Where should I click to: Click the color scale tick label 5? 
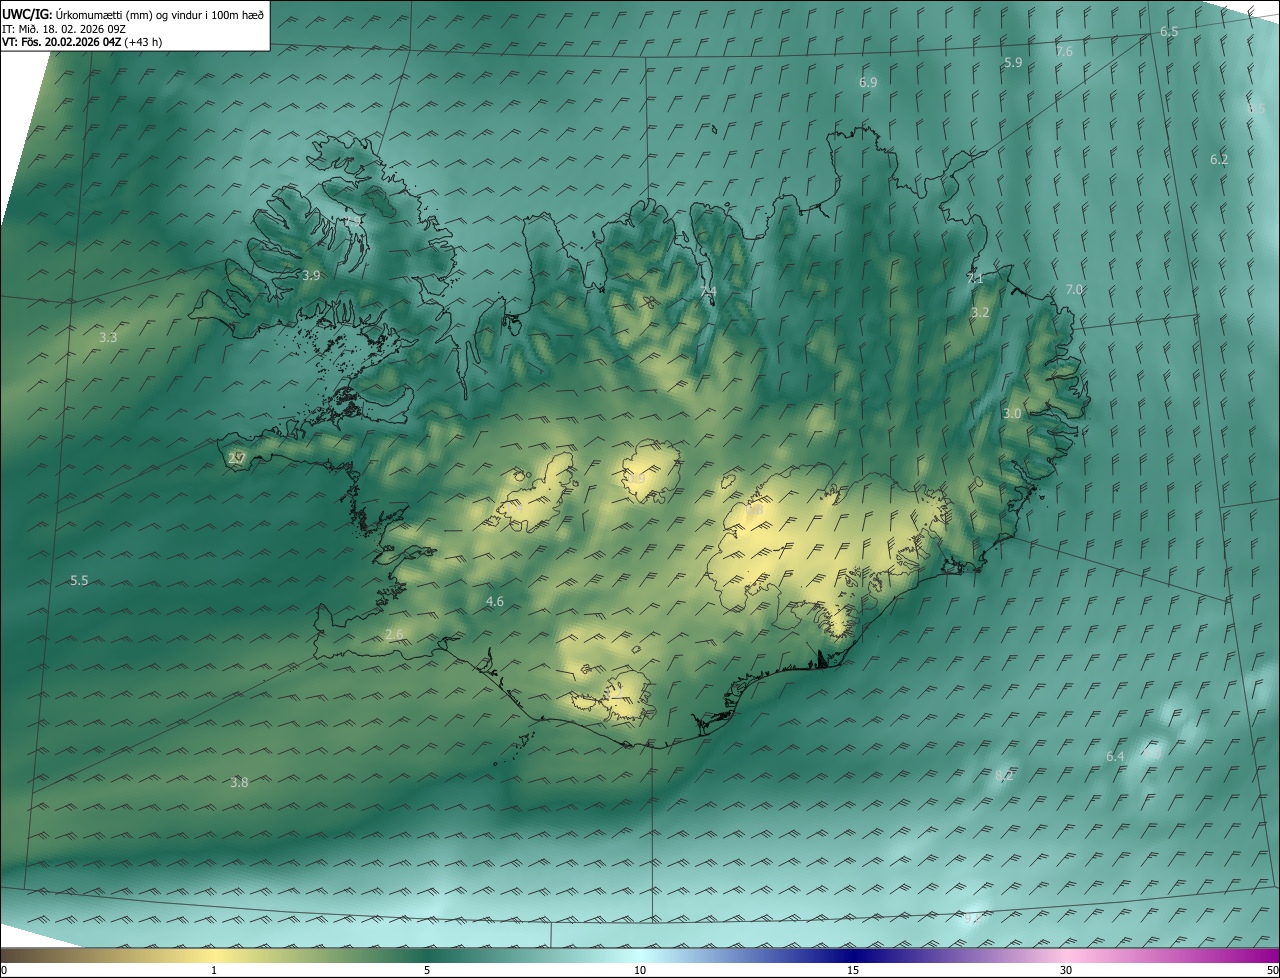(x=427, y=970)
